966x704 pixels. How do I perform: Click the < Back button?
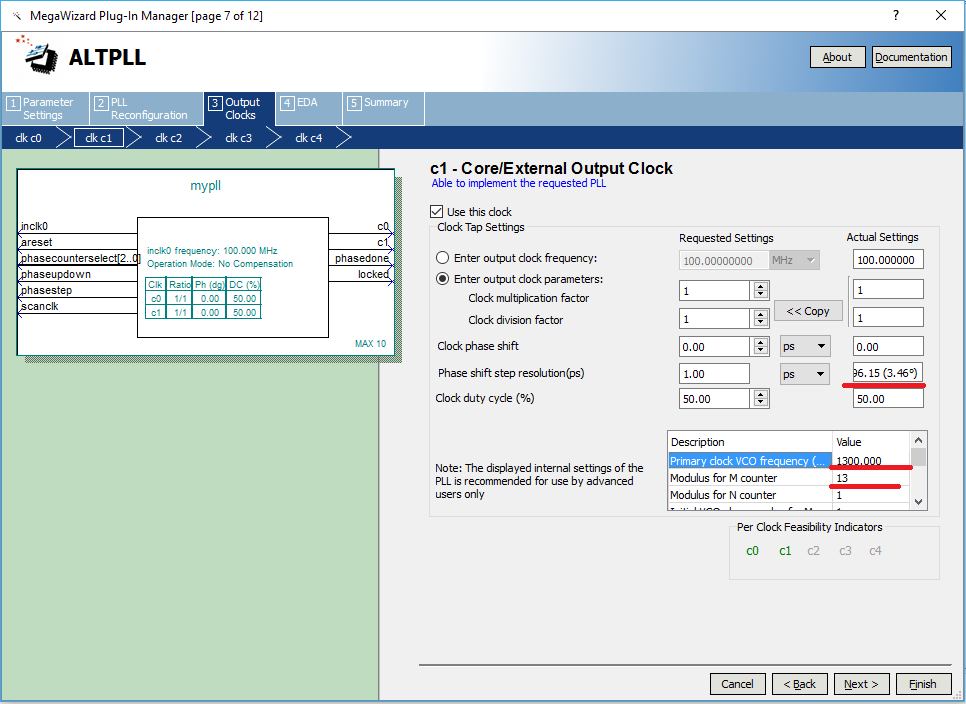(x=799, y=684)
